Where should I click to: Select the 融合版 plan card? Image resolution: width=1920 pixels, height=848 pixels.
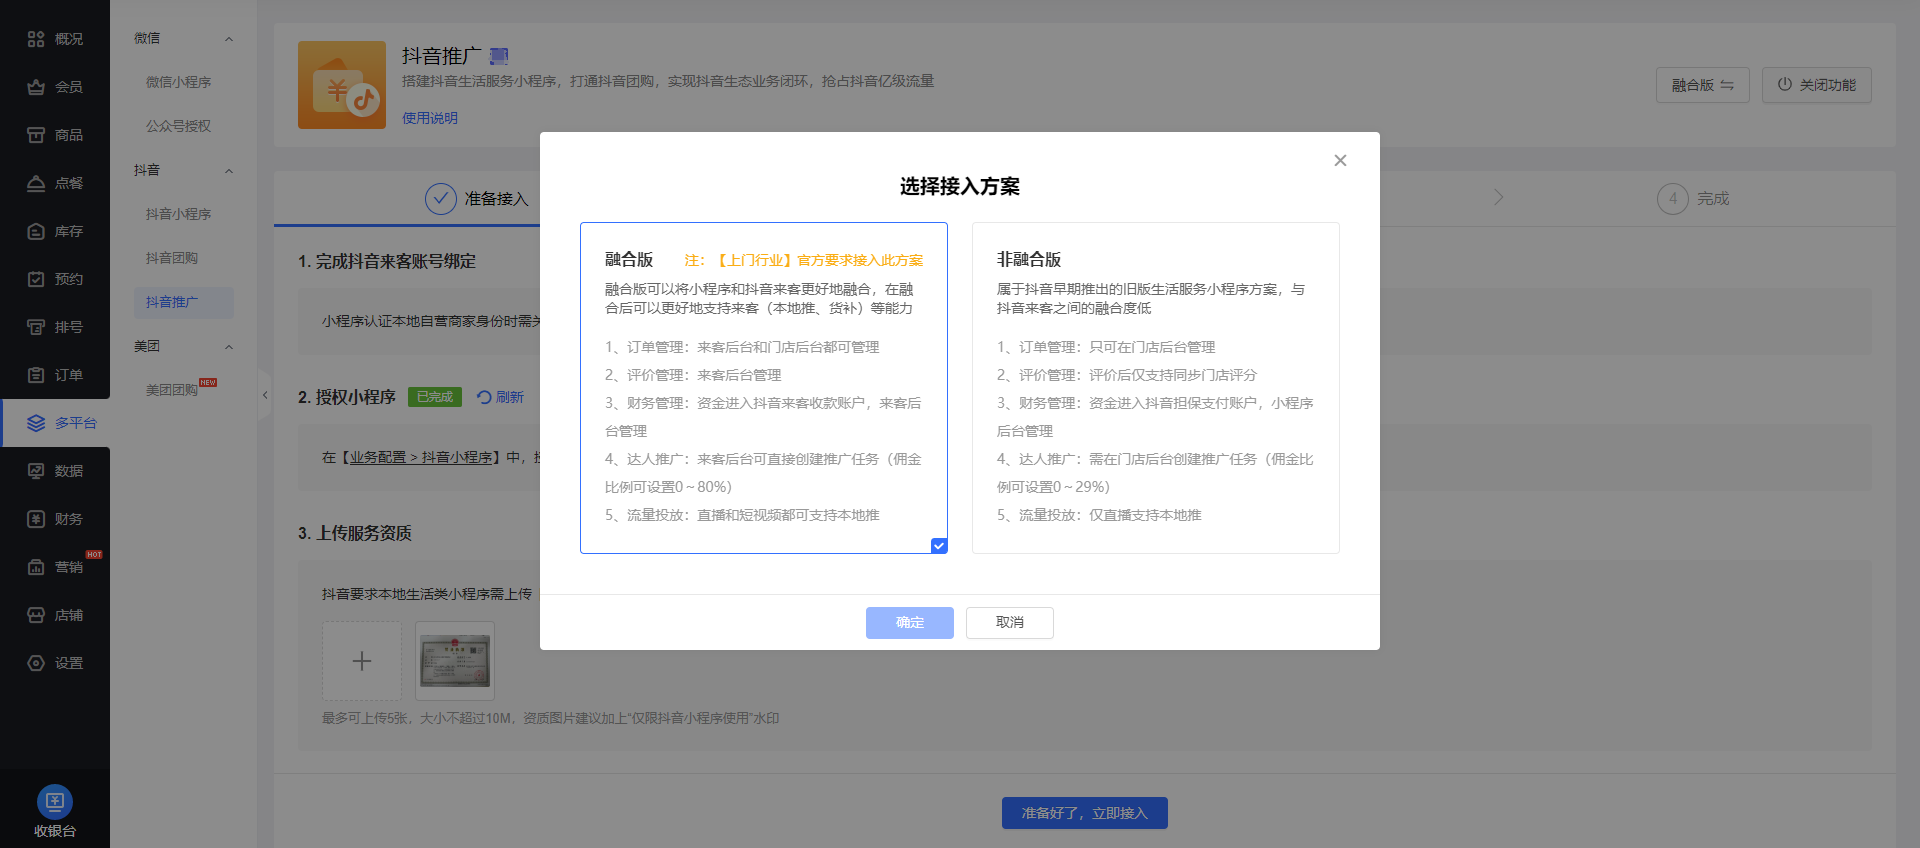point(764,388)
